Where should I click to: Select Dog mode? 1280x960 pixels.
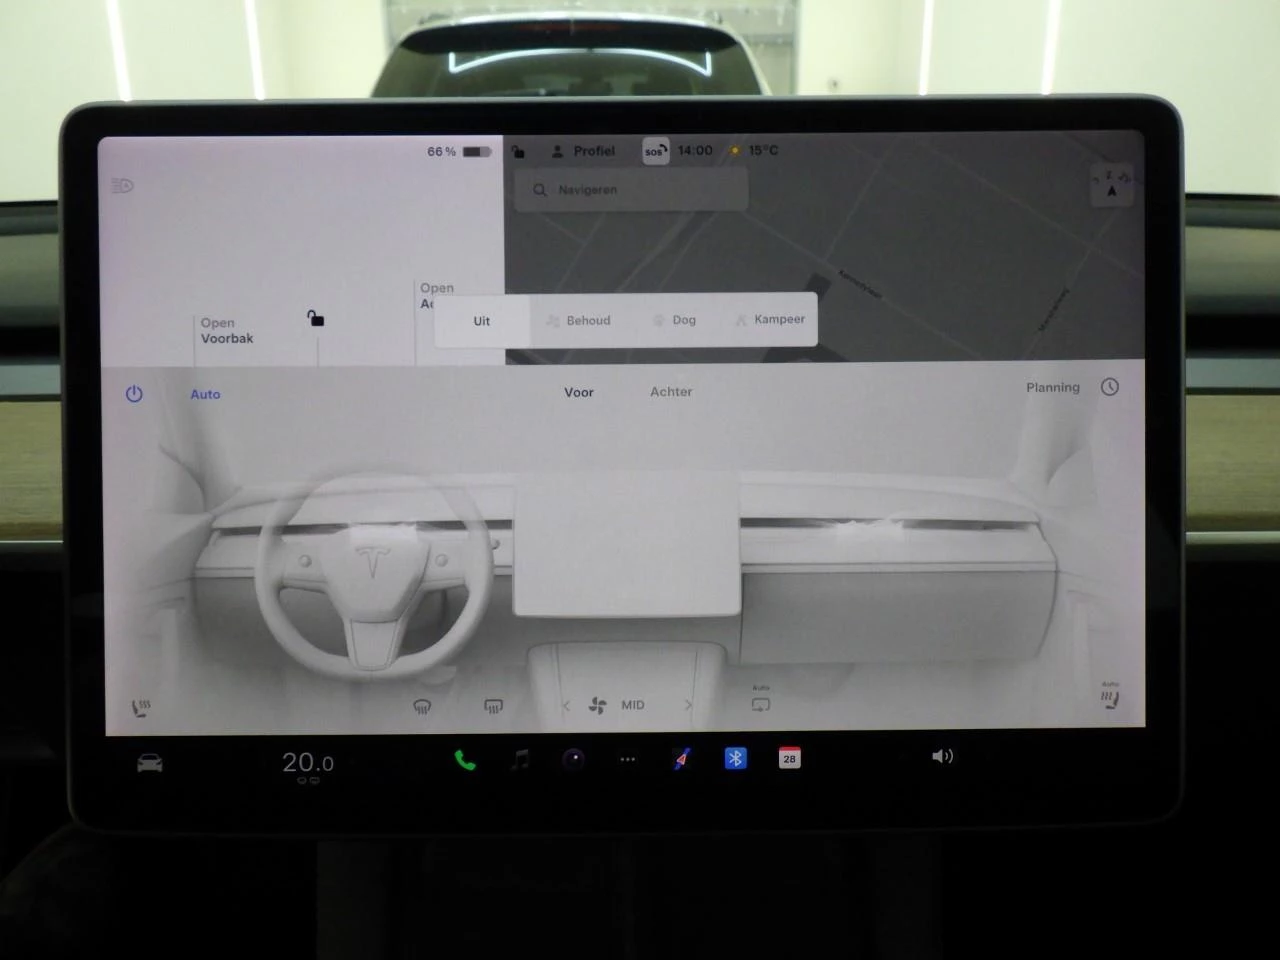(x=674, y=320)
